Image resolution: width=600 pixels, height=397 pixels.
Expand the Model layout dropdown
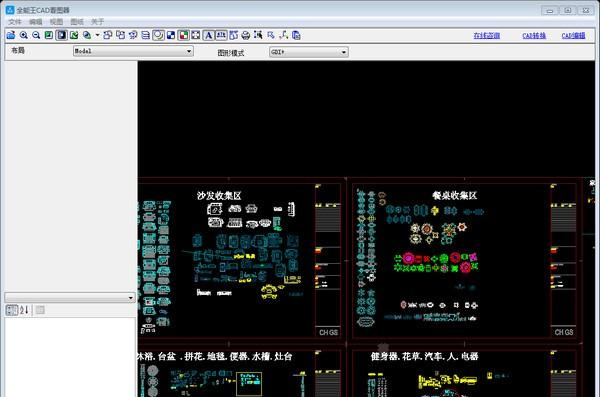(x=133, y=51)
